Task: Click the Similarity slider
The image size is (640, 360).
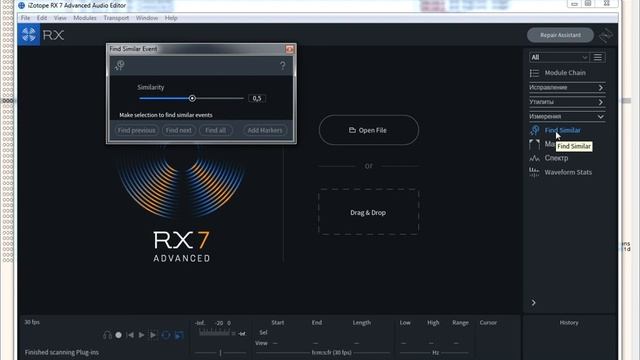Action: coord(191,98)
